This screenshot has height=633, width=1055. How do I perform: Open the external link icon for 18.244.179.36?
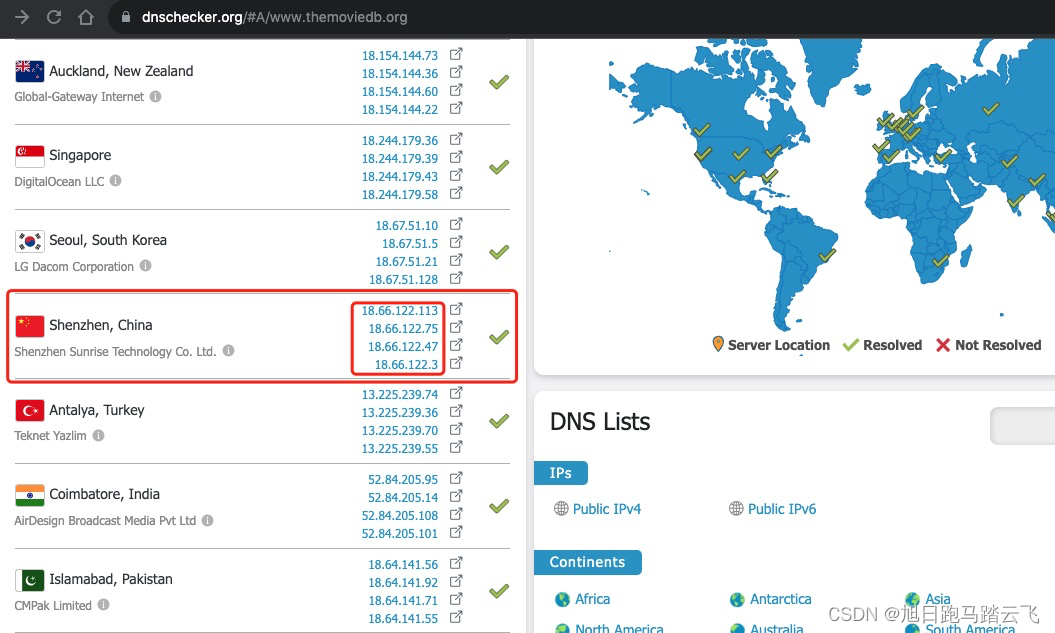[x=456, y=139]
